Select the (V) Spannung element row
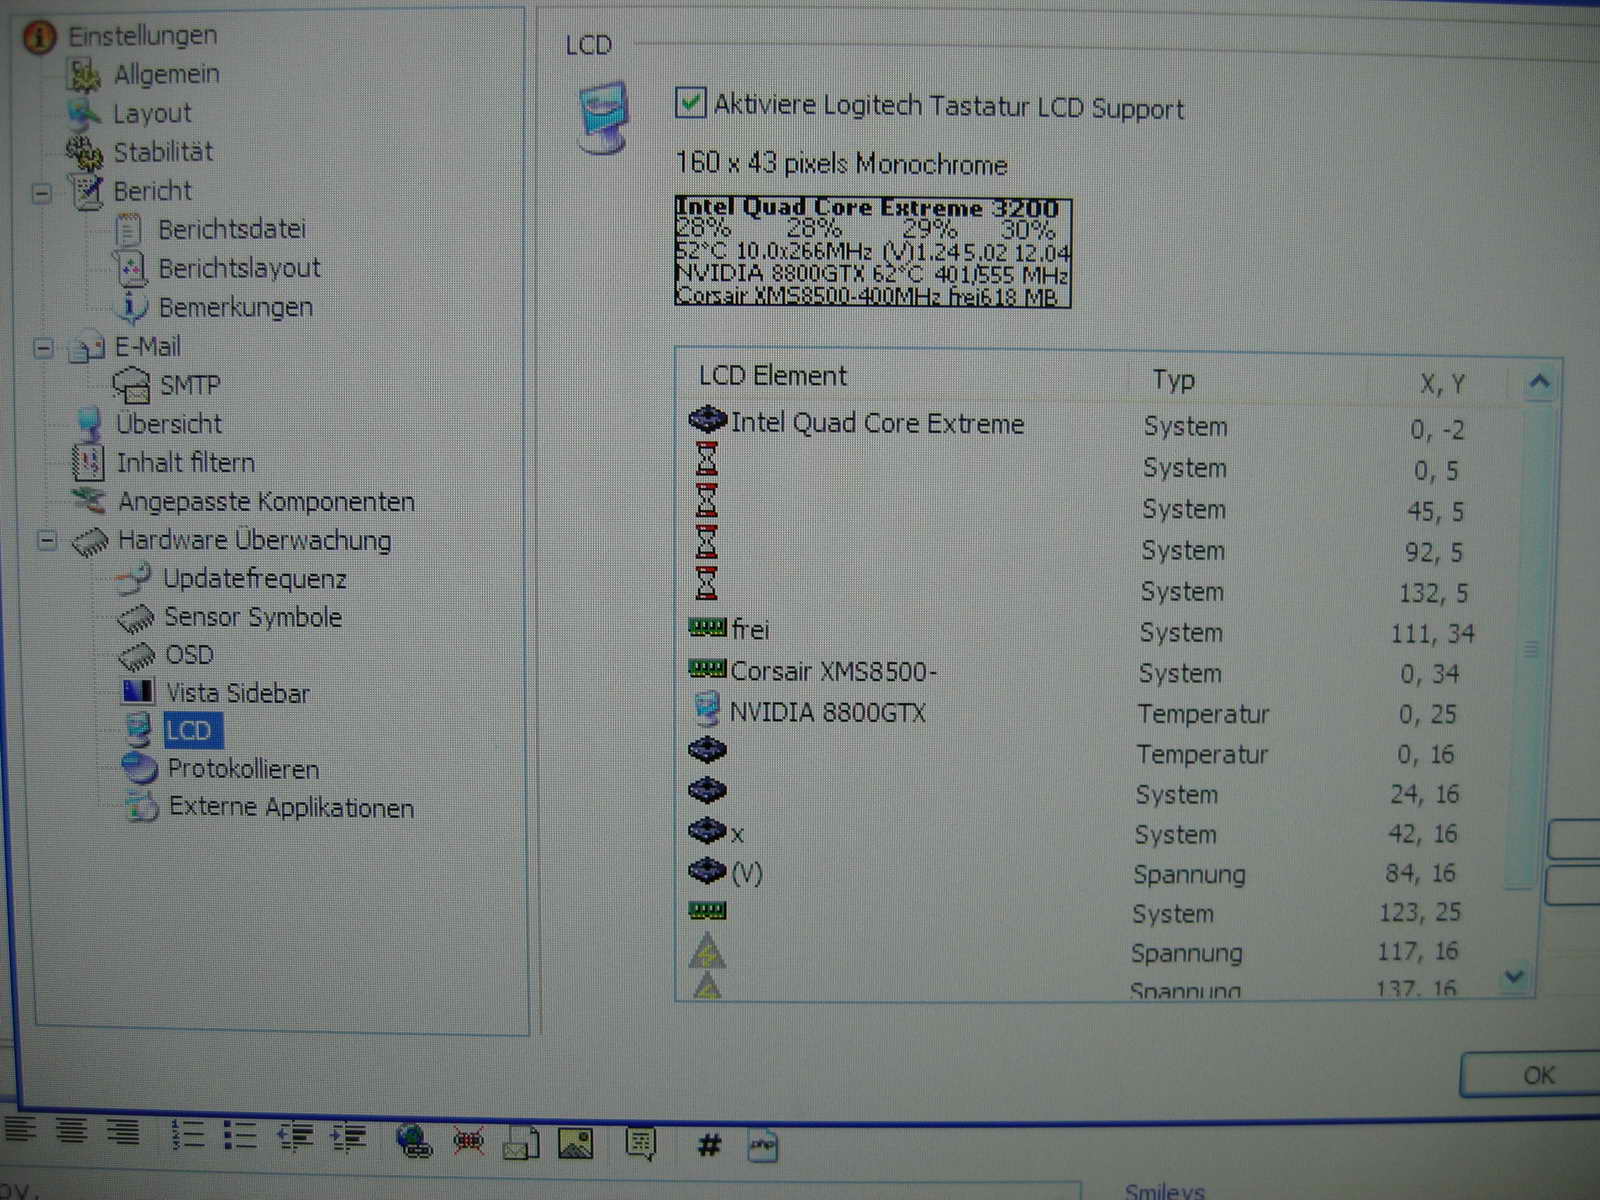 click(1096, 873)
